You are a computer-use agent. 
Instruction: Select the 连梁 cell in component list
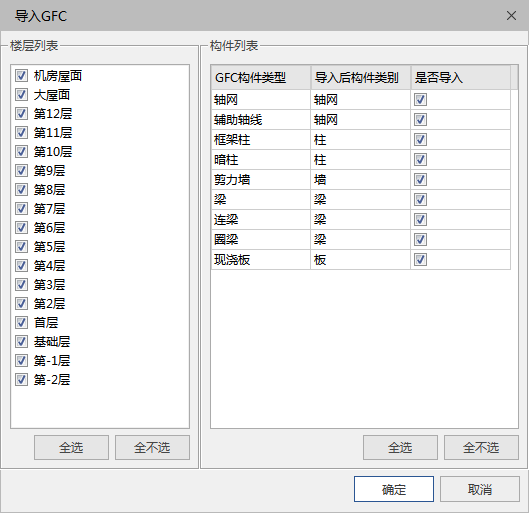click(x=261, y=220)
